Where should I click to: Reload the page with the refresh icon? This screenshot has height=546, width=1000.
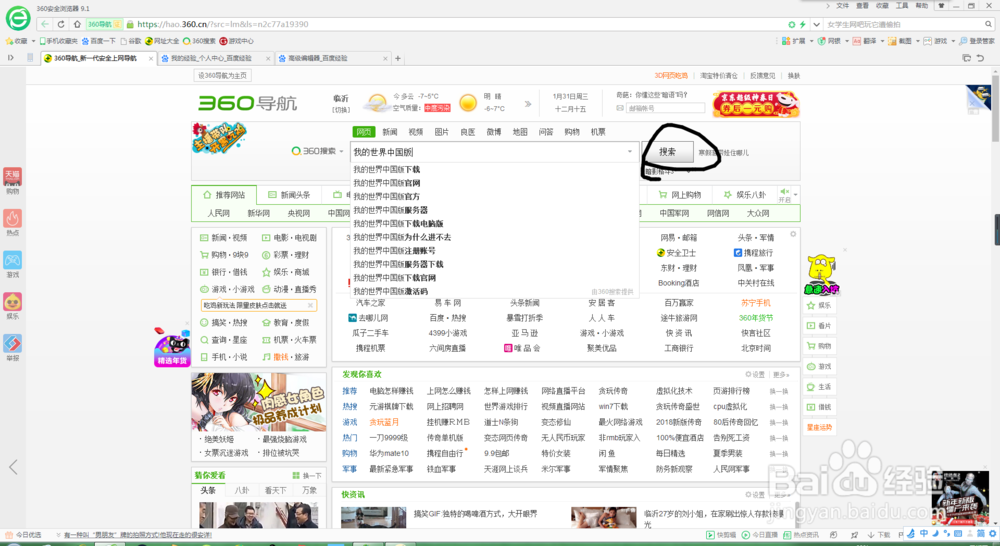[61, 24]
